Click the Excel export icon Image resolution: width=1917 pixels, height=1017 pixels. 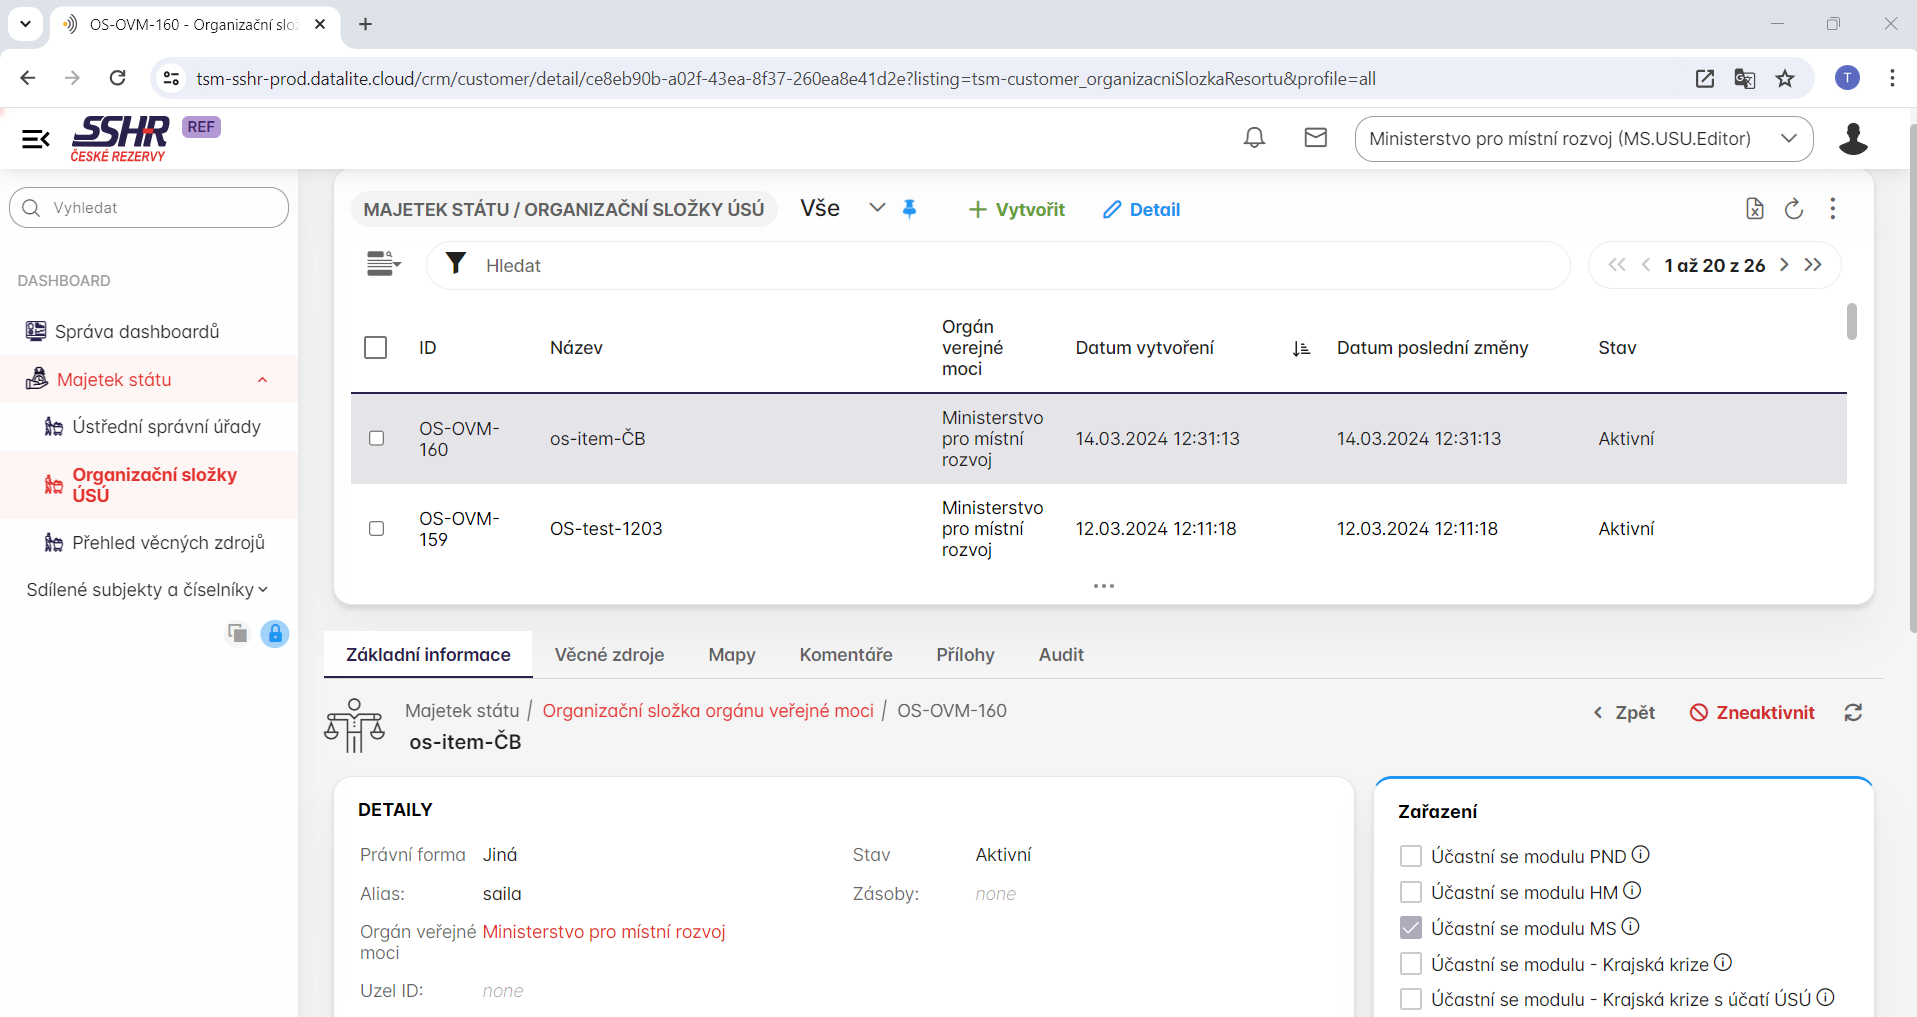click(1754, 209)
